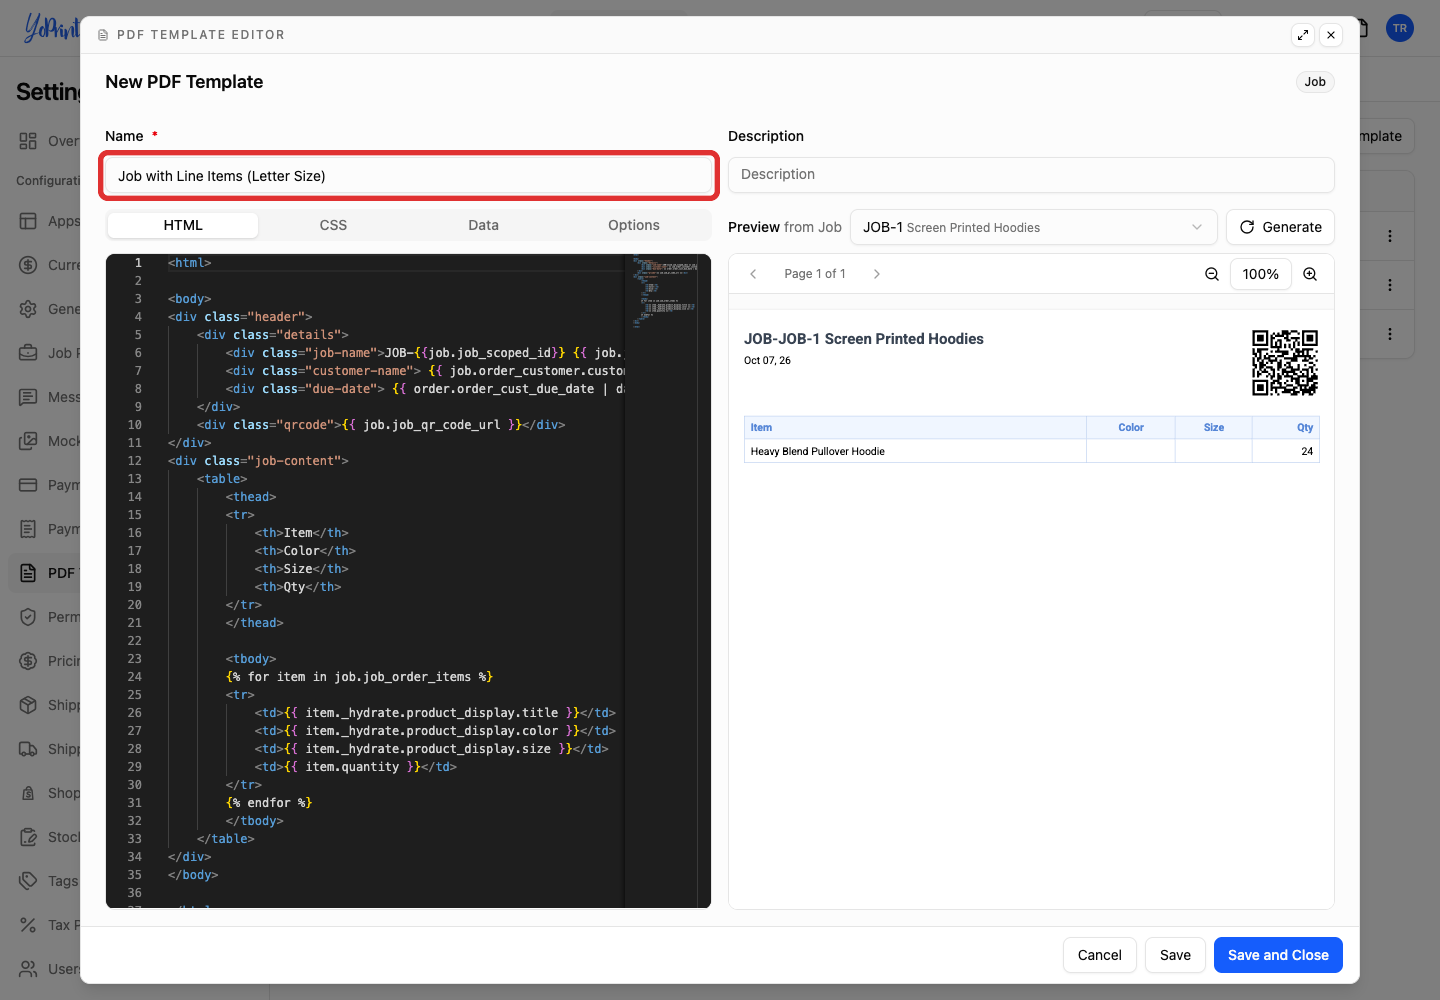Click the 'endfor' line in code editor

269,803
